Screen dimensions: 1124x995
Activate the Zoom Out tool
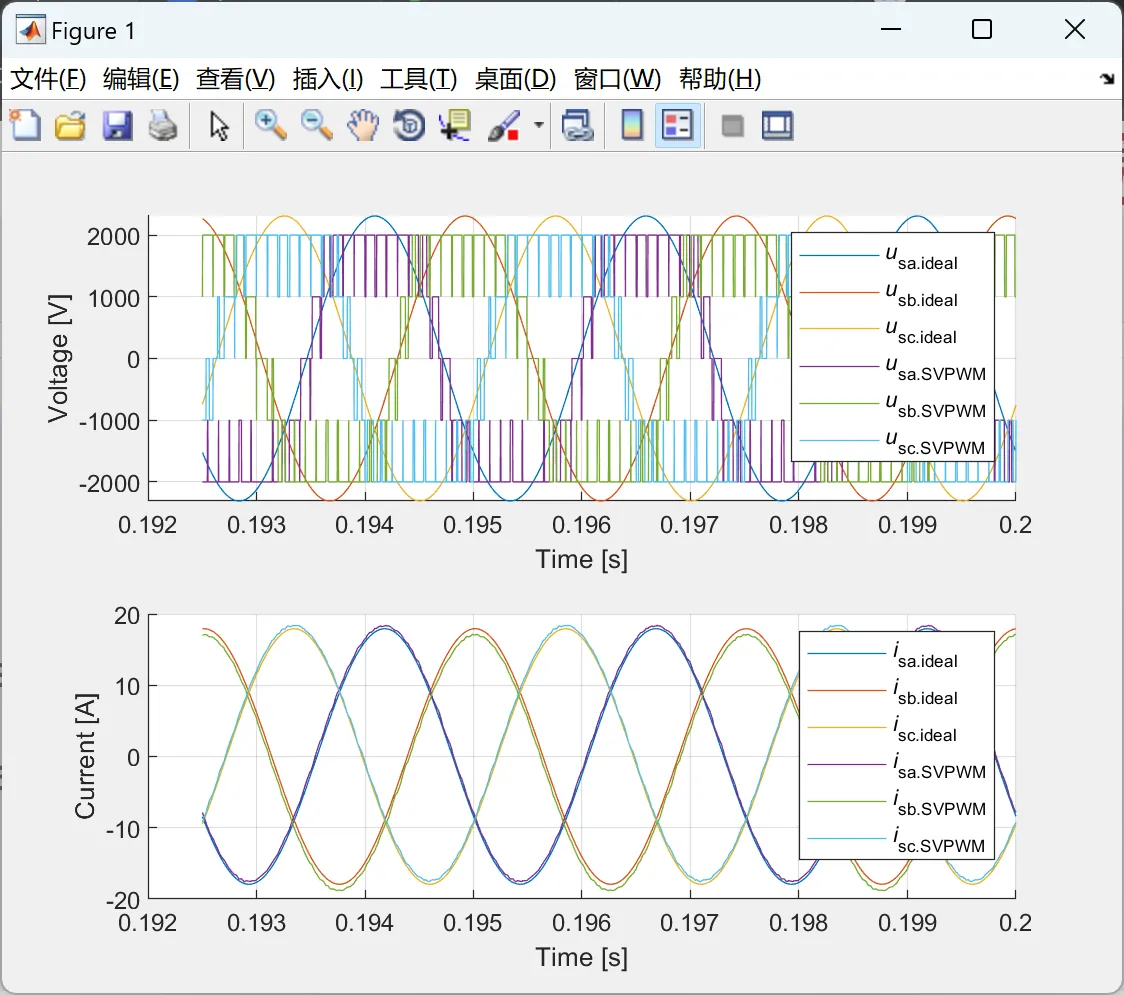click(316, 125)
